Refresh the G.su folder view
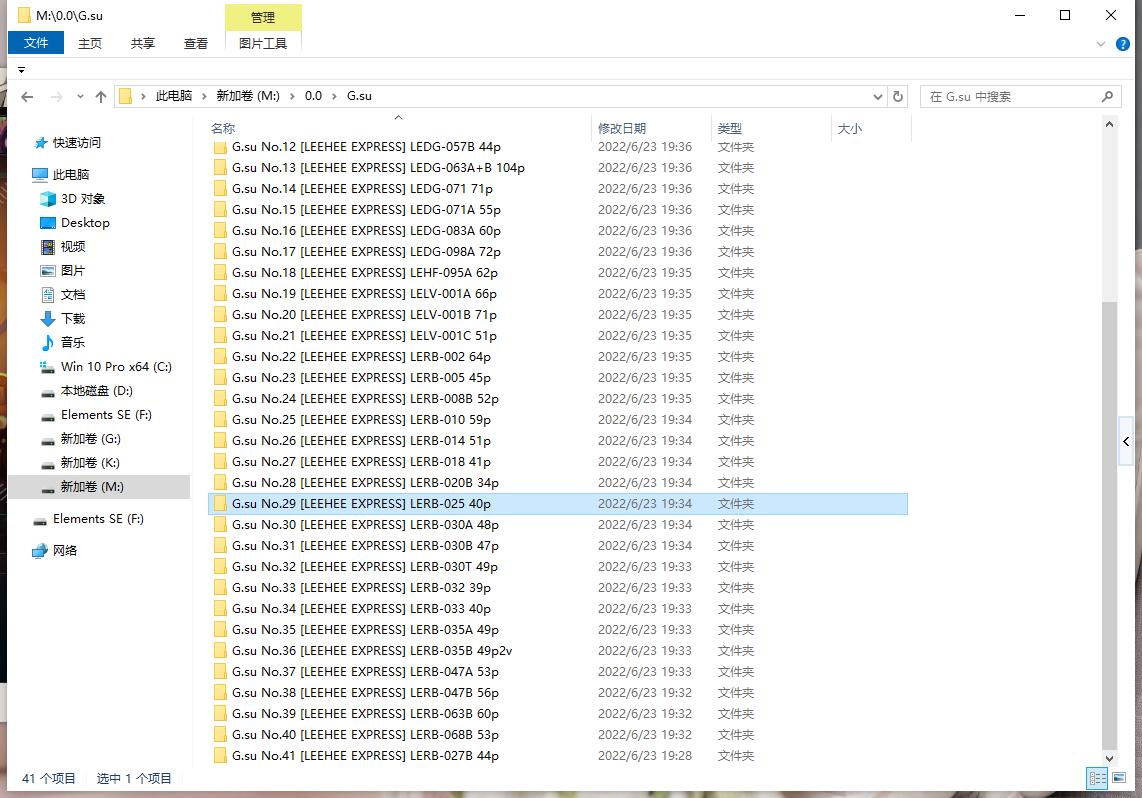Viewport: 1142px width, 798px height. pyautogui.click(x=897, y=96)
